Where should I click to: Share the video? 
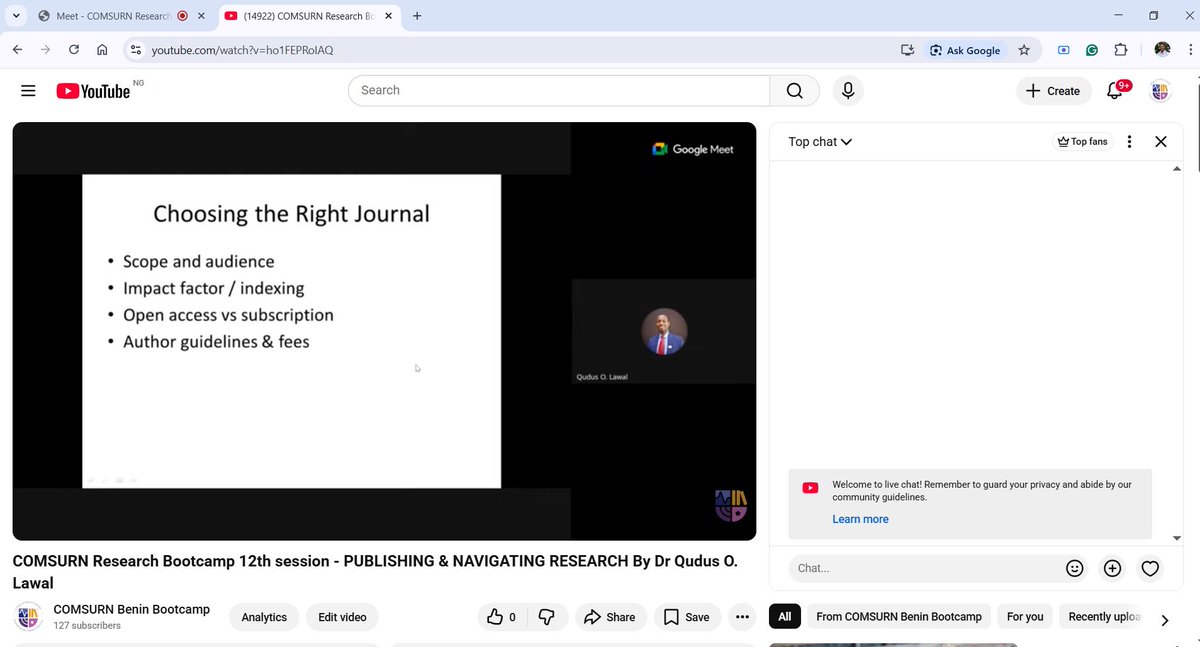pyautogui.click(x=610, y=617)
